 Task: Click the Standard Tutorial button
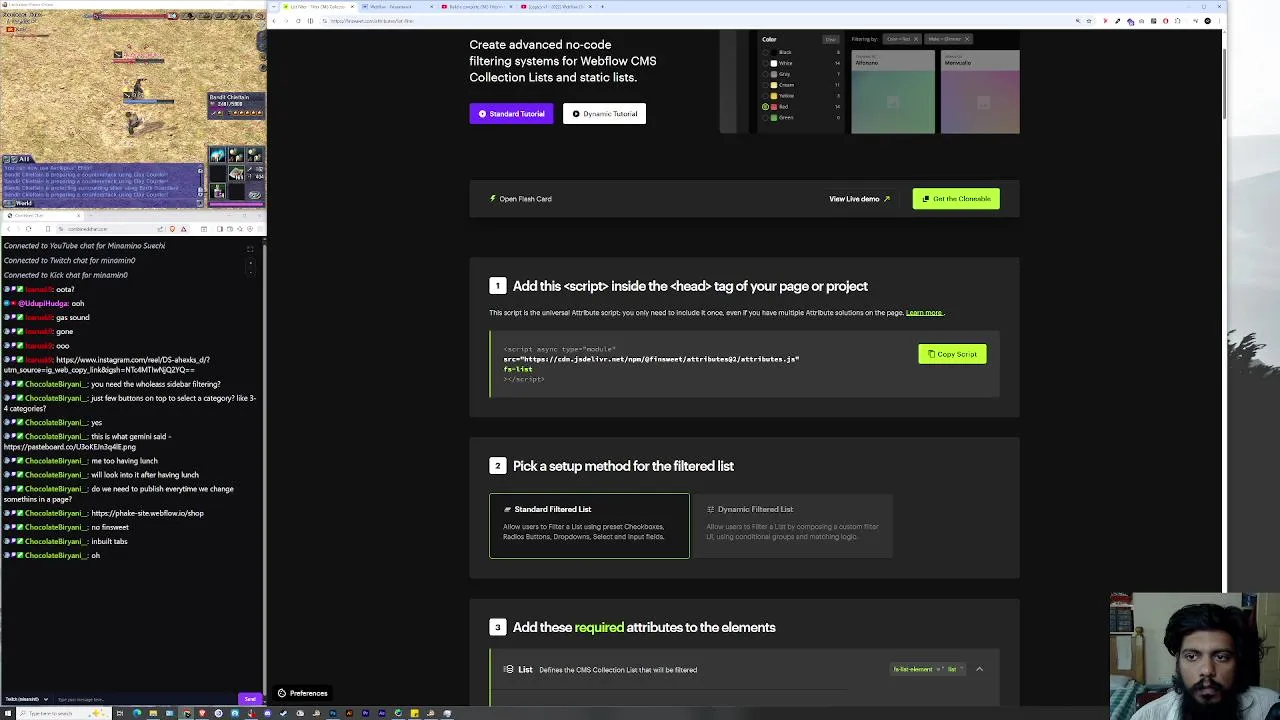click(x=511, y=113)
